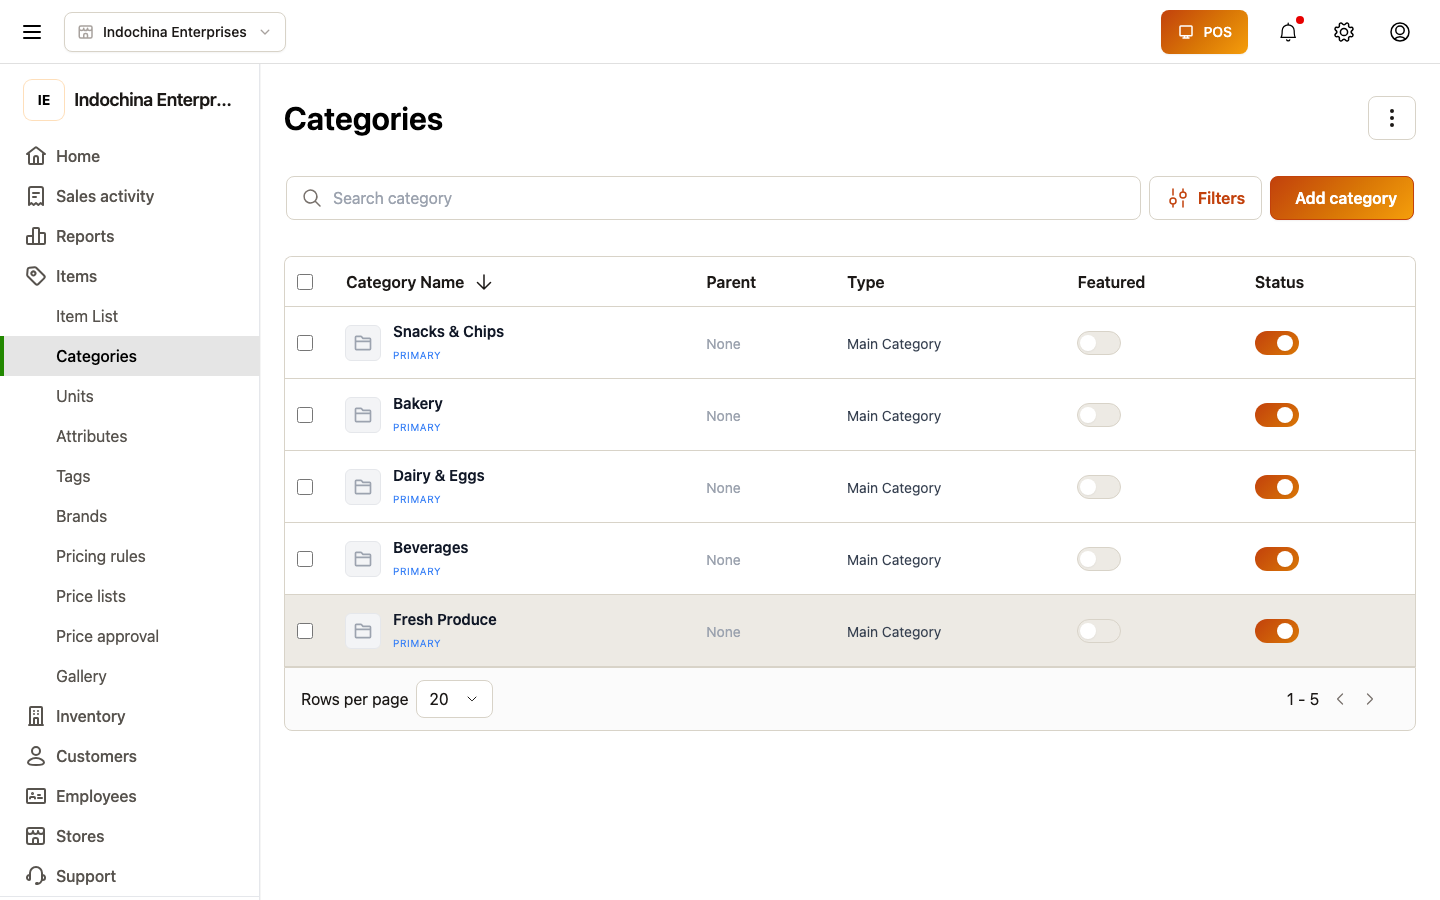
Task: Go to the next page arrow
Action: tap(1370, 699)
